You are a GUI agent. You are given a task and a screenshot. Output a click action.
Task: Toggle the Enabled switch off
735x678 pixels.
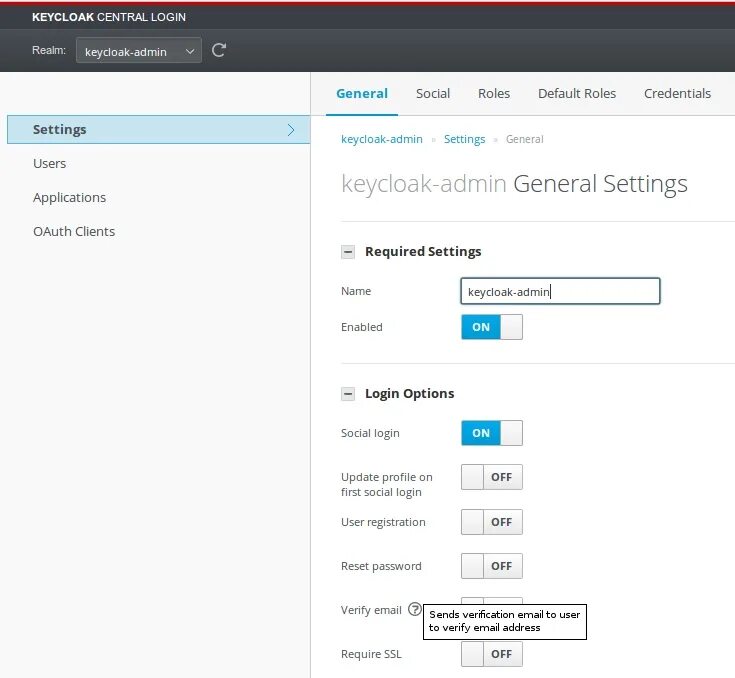(492, 327)
